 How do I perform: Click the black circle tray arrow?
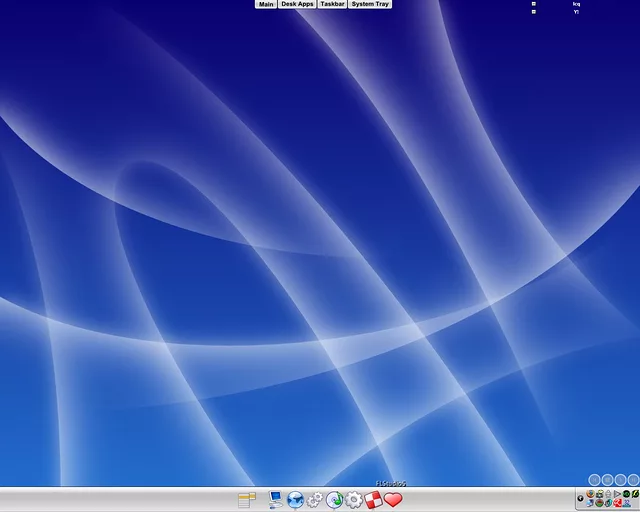coord(580,498)
